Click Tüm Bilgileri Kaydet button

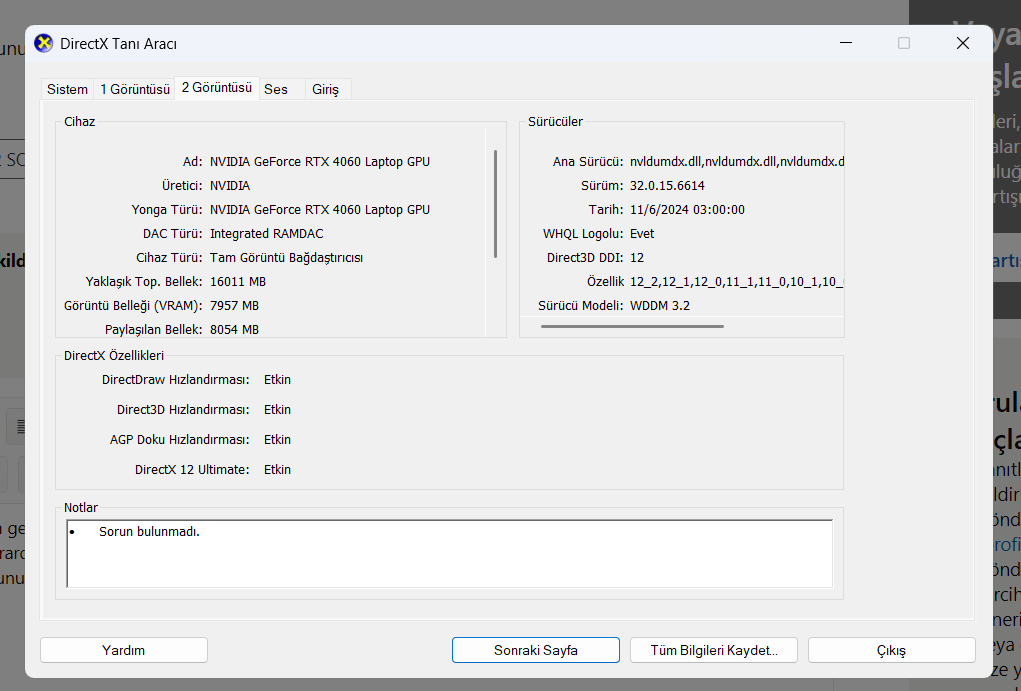(714, 650)
